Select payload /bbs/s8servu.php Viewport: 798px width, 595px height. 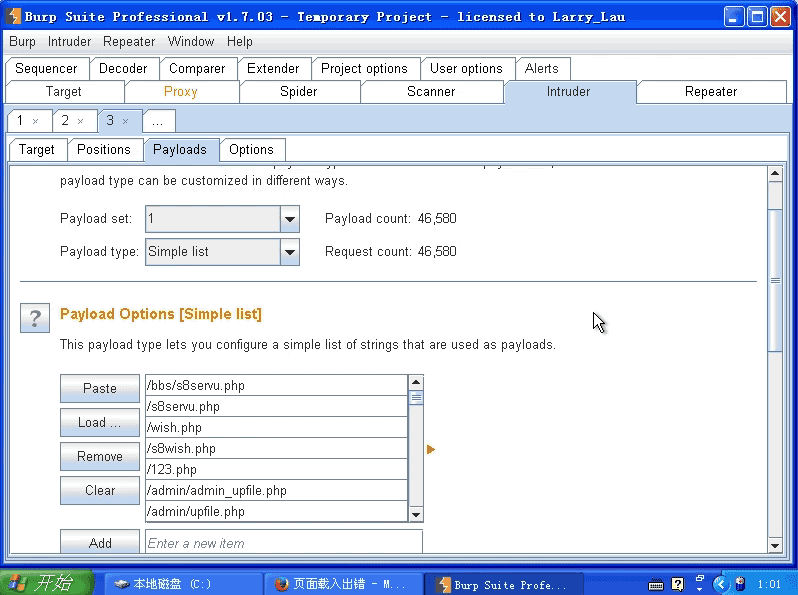tap(276, 386)
